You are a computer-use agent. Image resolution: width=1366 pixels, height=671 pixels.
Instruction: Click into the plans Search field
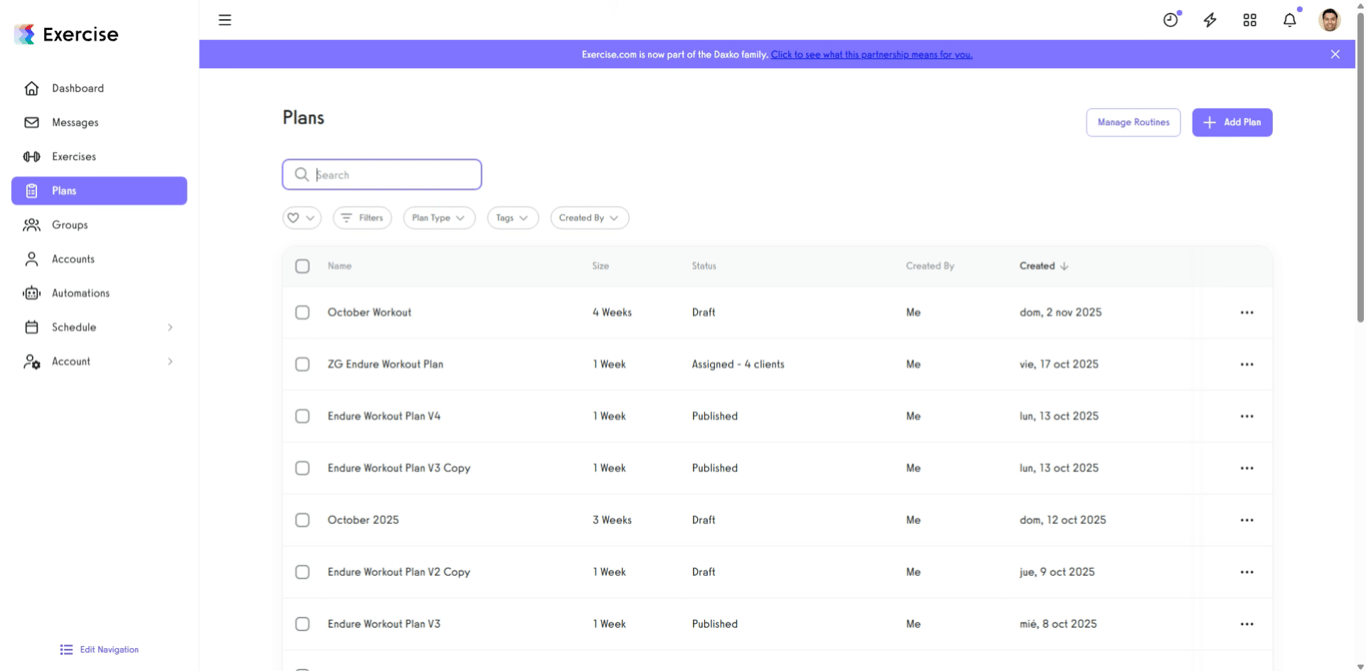click(x=382, y=174)
